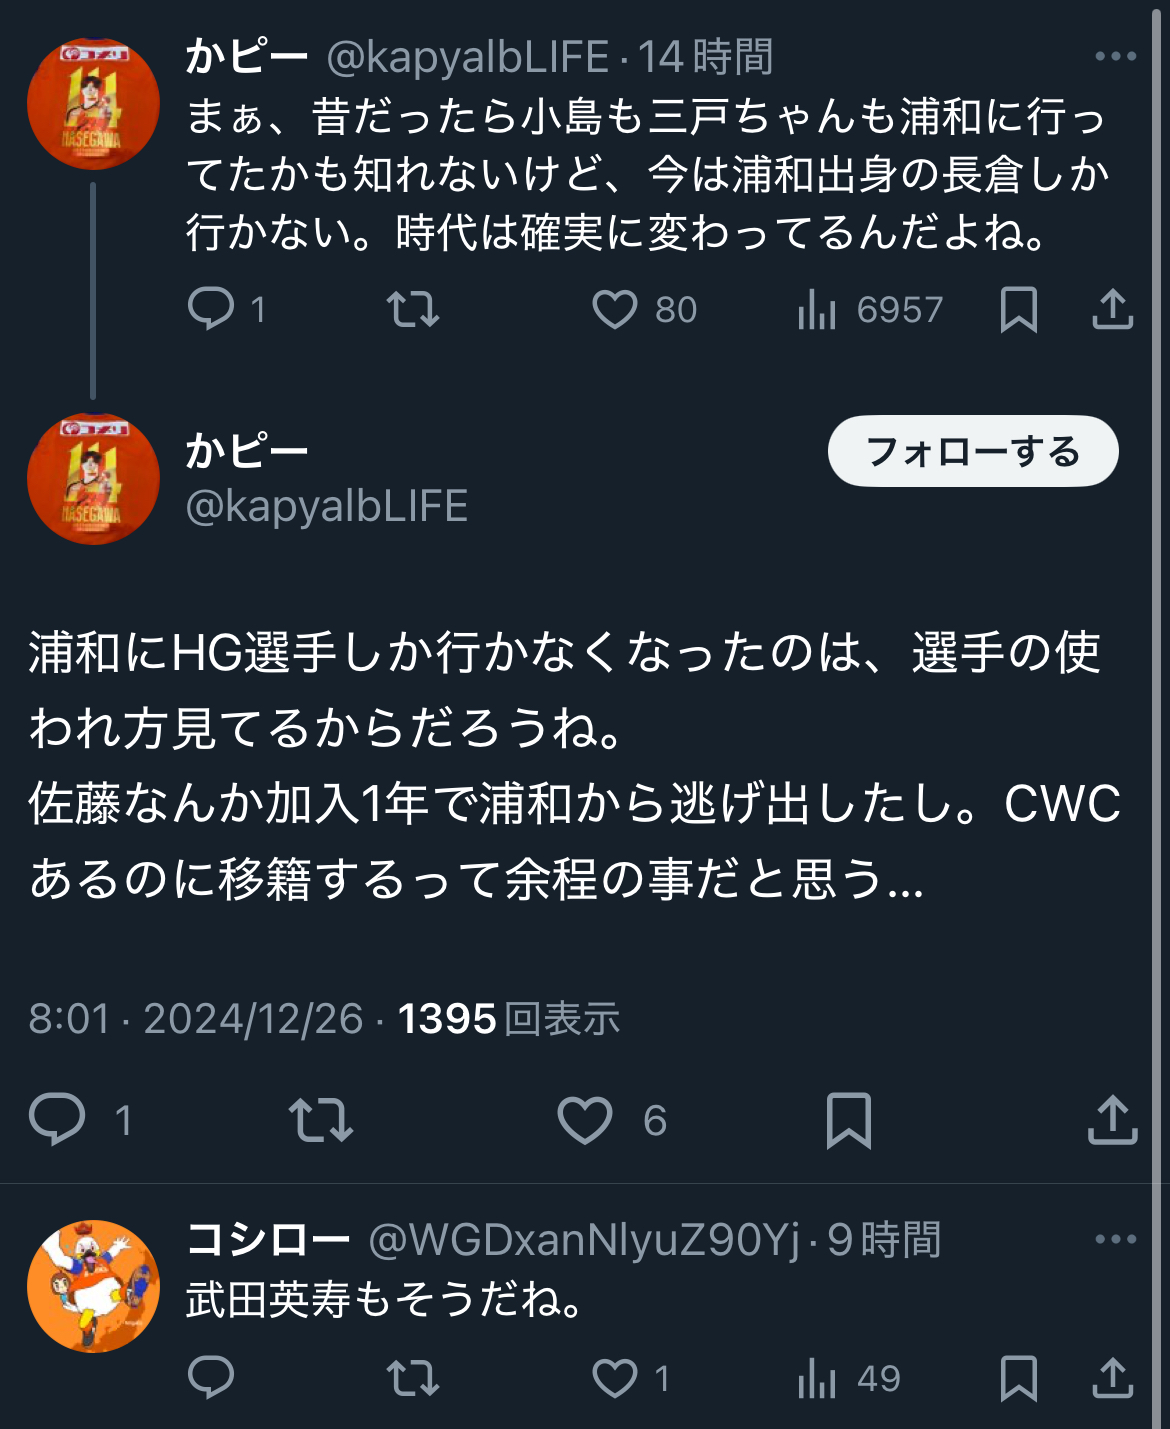Open the コシロー profile avatar
1170x1429 pixels.
click(x=93, y=1286)
